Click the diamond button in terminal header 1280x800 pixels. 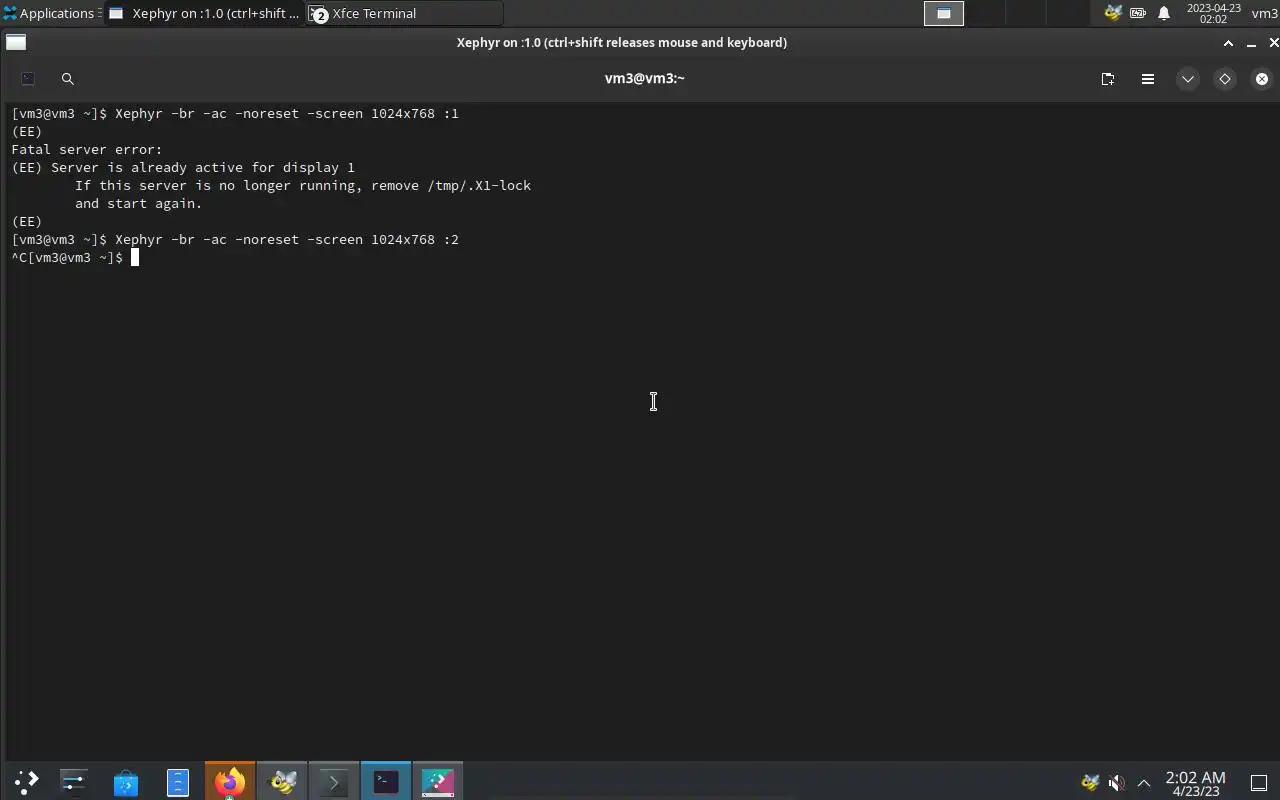1225,79
